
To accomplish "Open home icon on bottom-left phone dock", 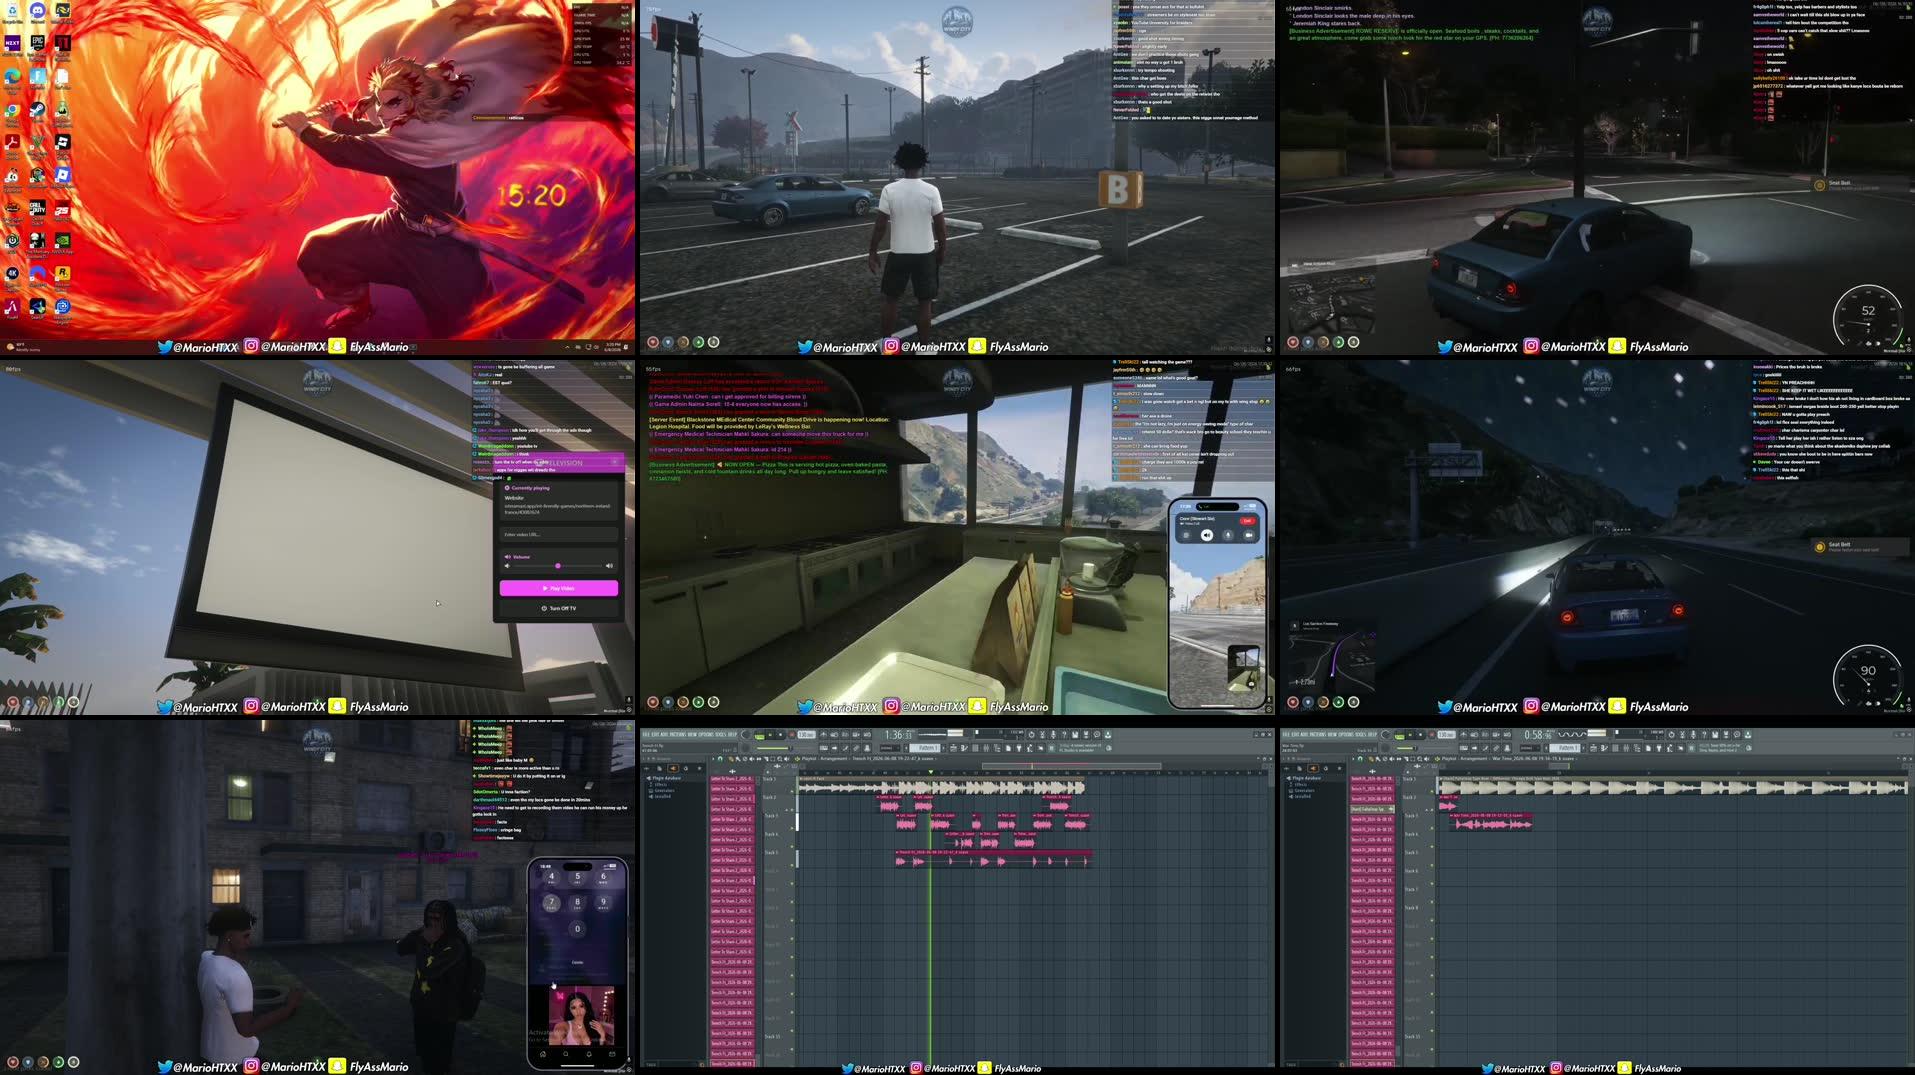I will click(x=543, y=1053).
